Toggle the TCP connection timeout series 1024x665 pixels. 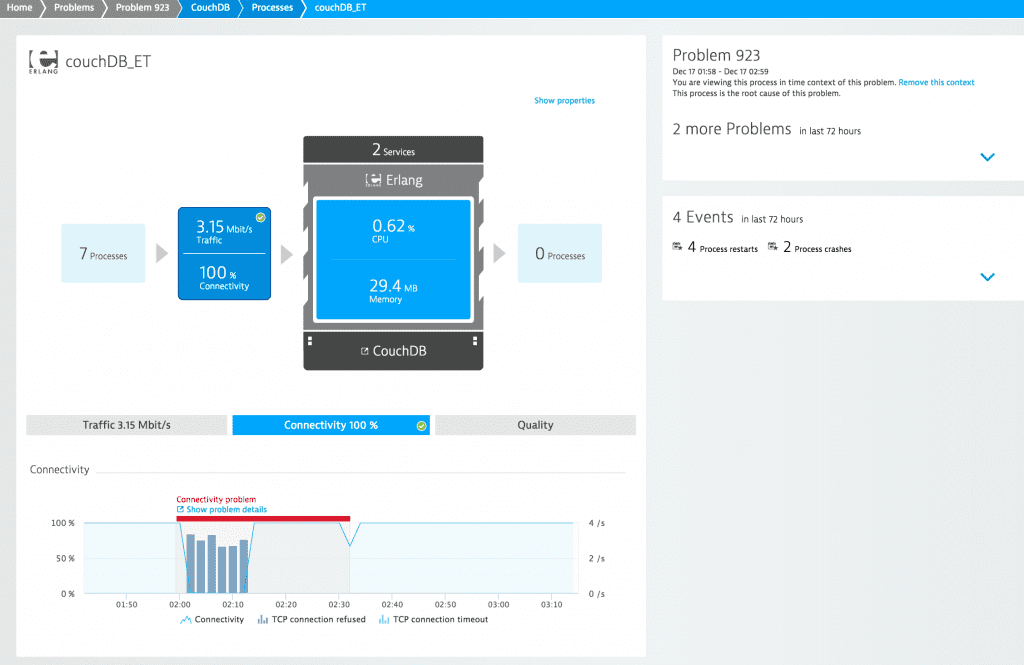434,618
